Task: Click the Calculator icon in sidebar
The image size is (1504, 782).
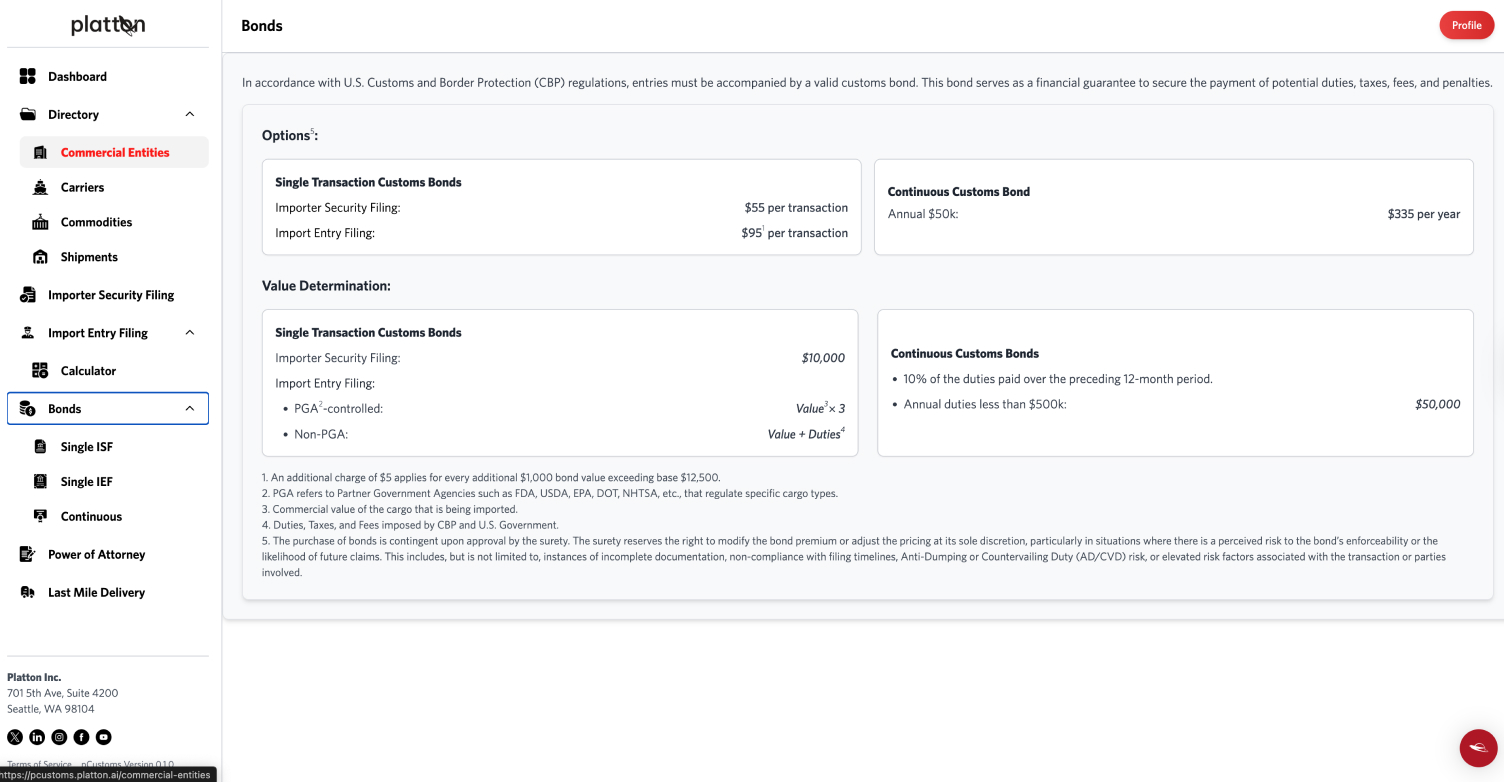Action: tap(40, 371)
